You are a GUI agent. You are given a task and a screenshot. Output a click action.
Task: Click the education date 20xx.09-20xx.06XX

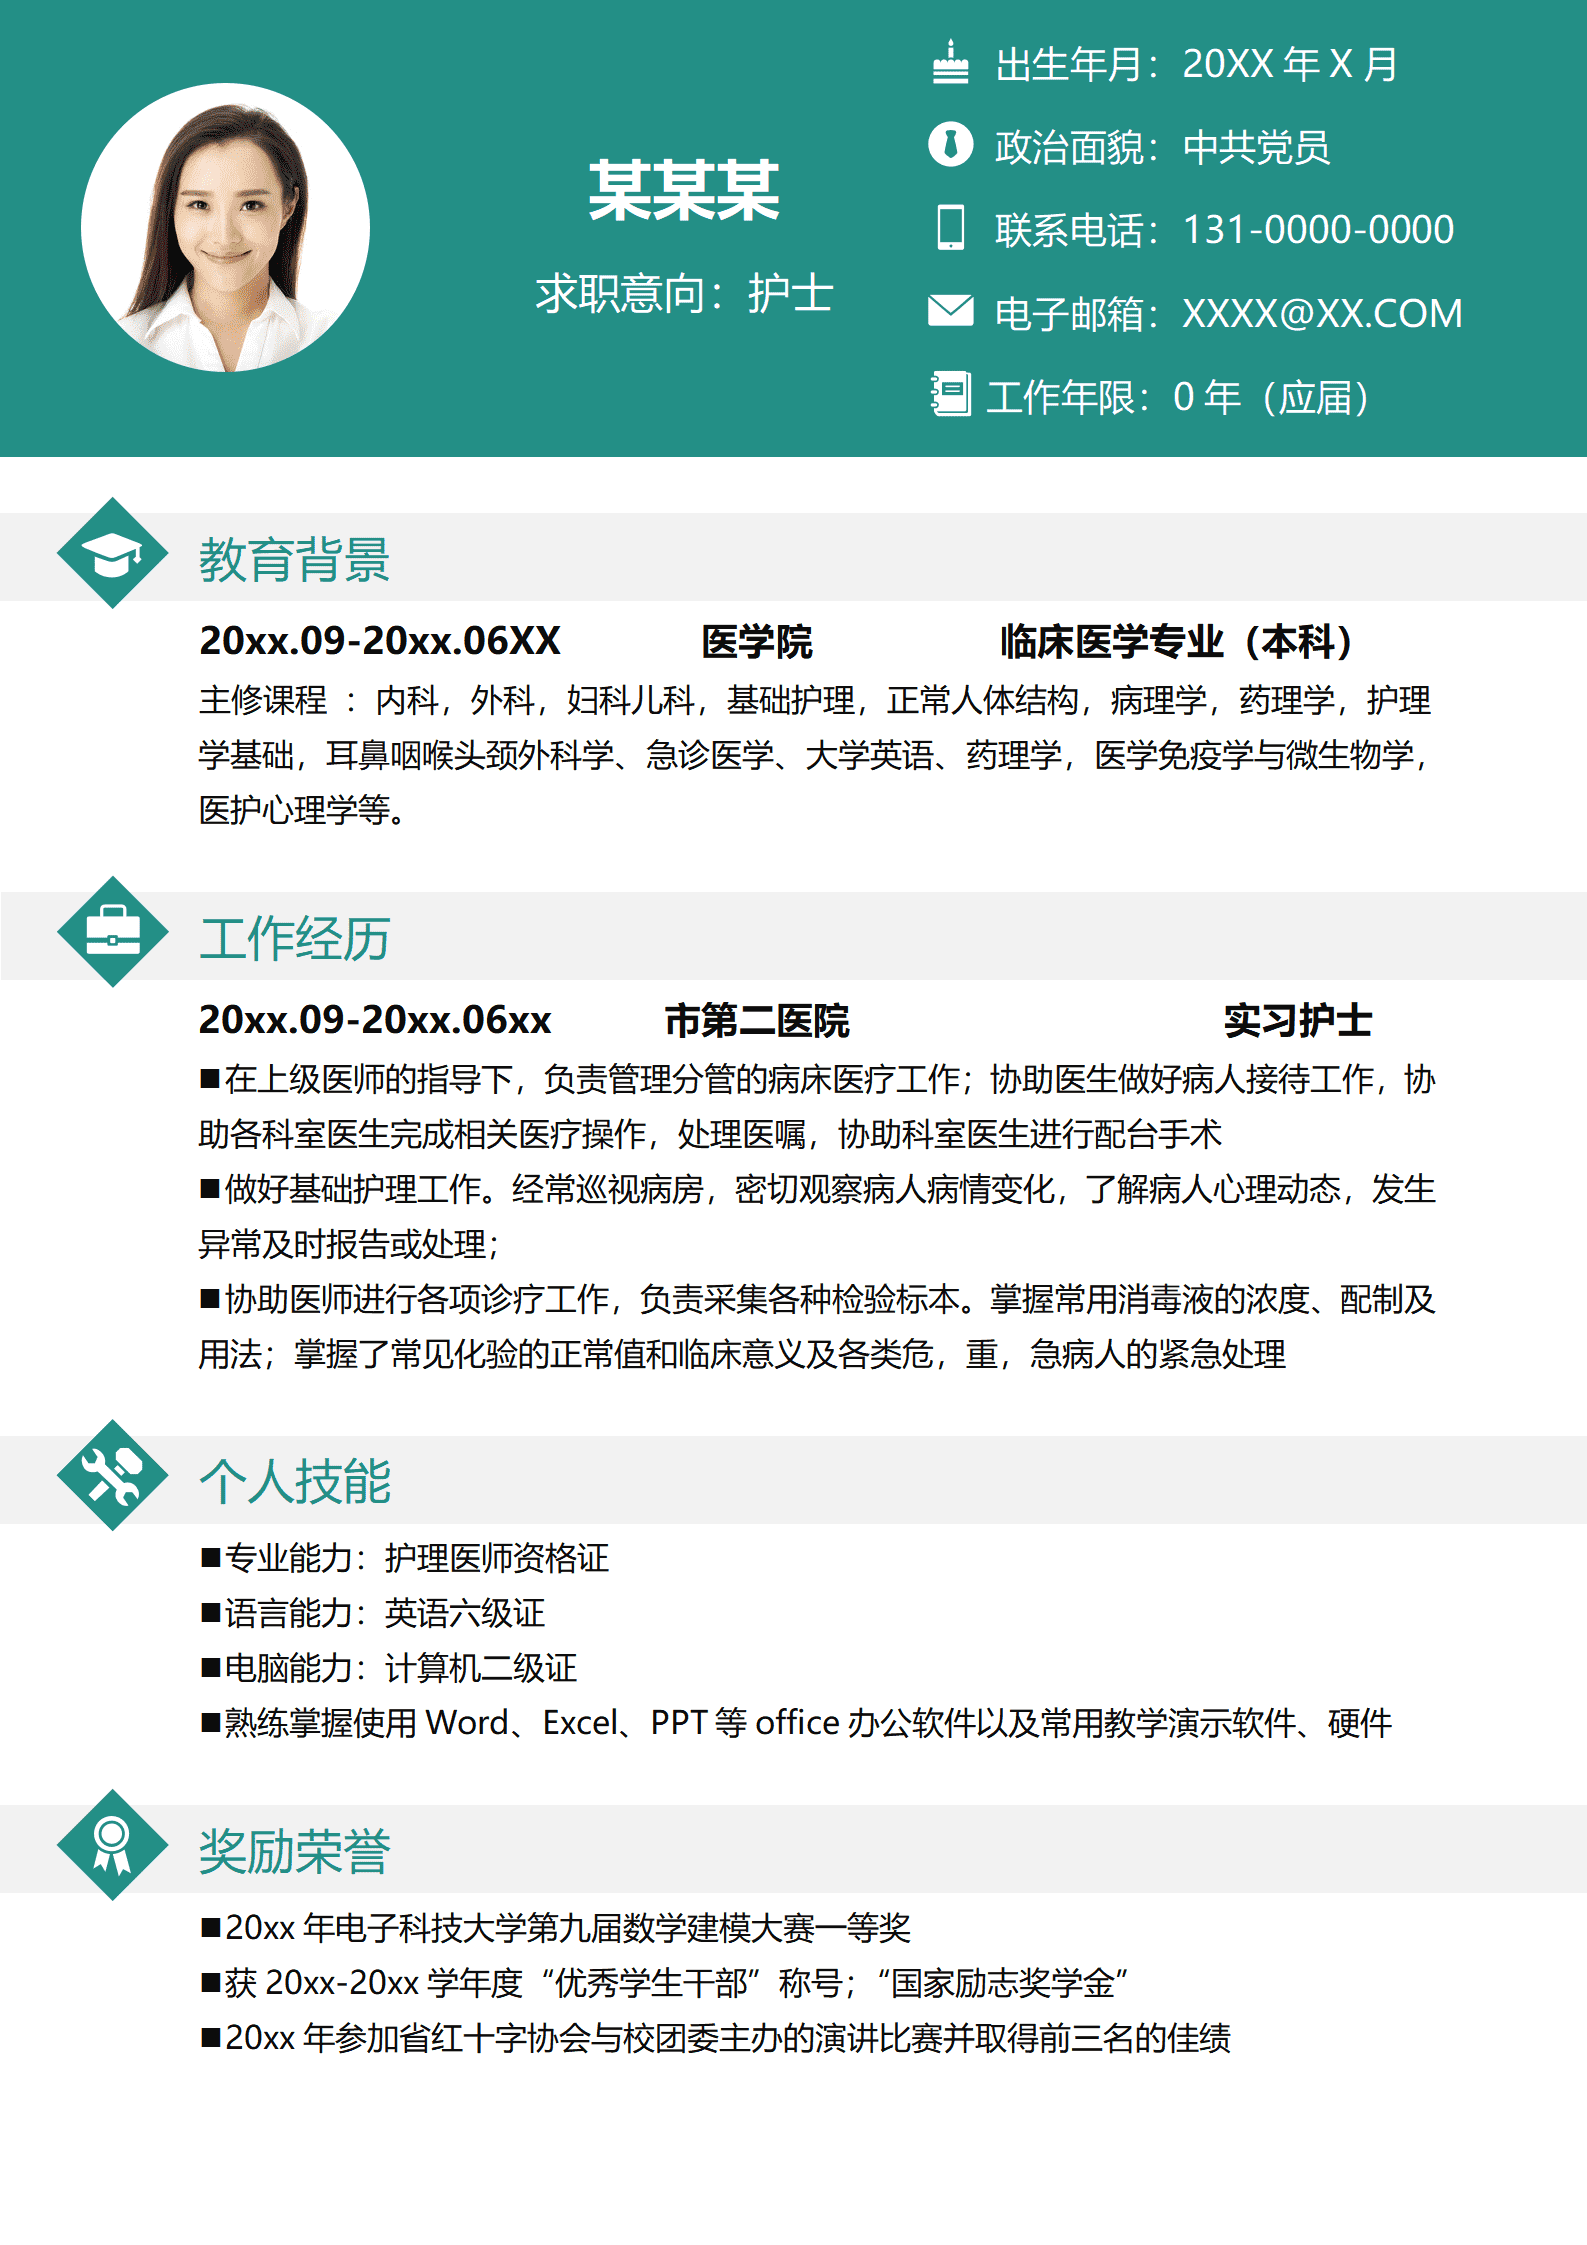[x=380, y=641]
